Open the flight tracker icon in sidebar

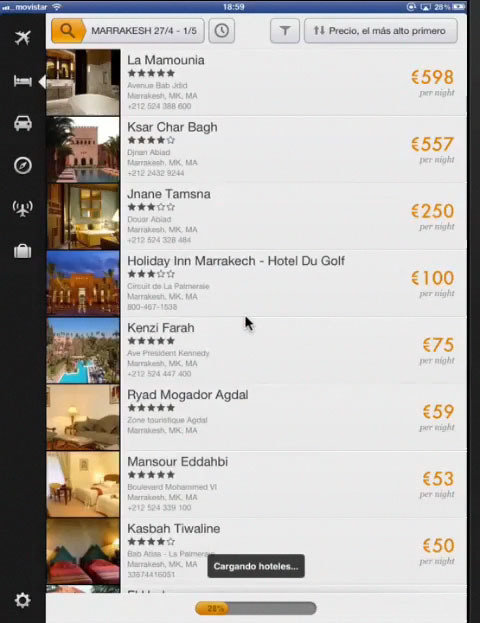point(23,208)
